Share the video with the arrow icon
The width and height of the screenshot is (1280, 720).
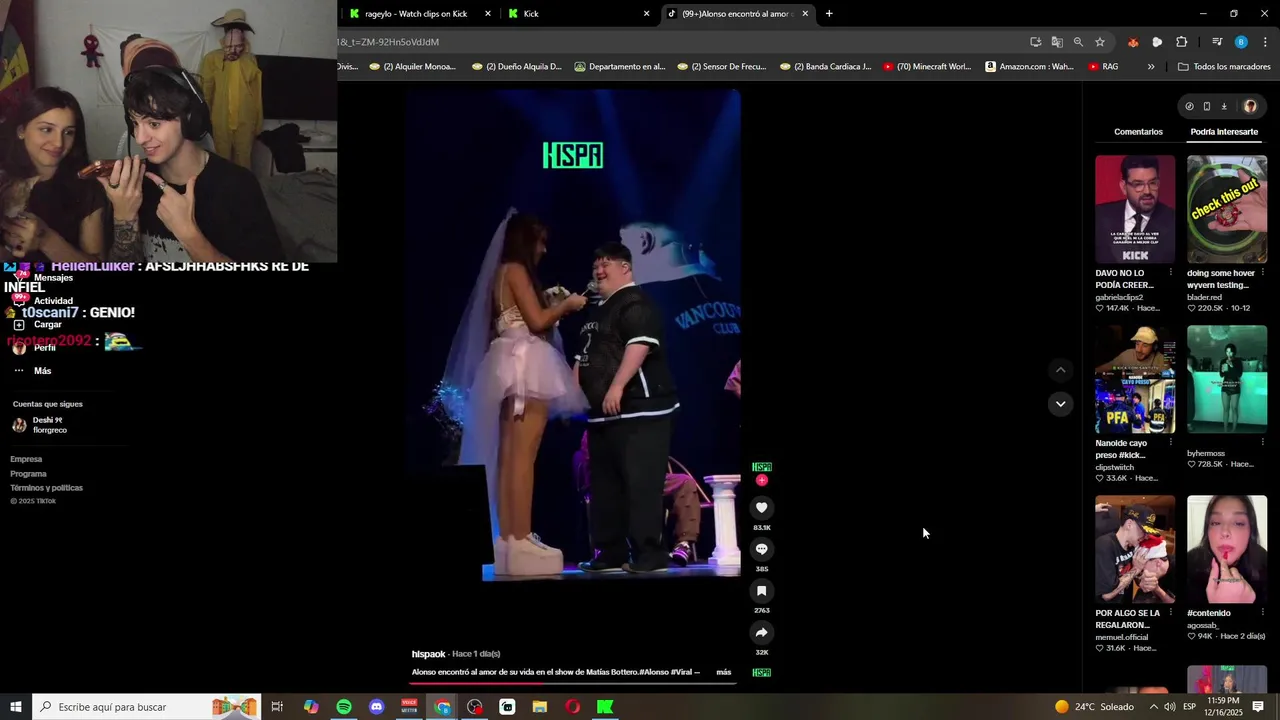pos(761,632)
